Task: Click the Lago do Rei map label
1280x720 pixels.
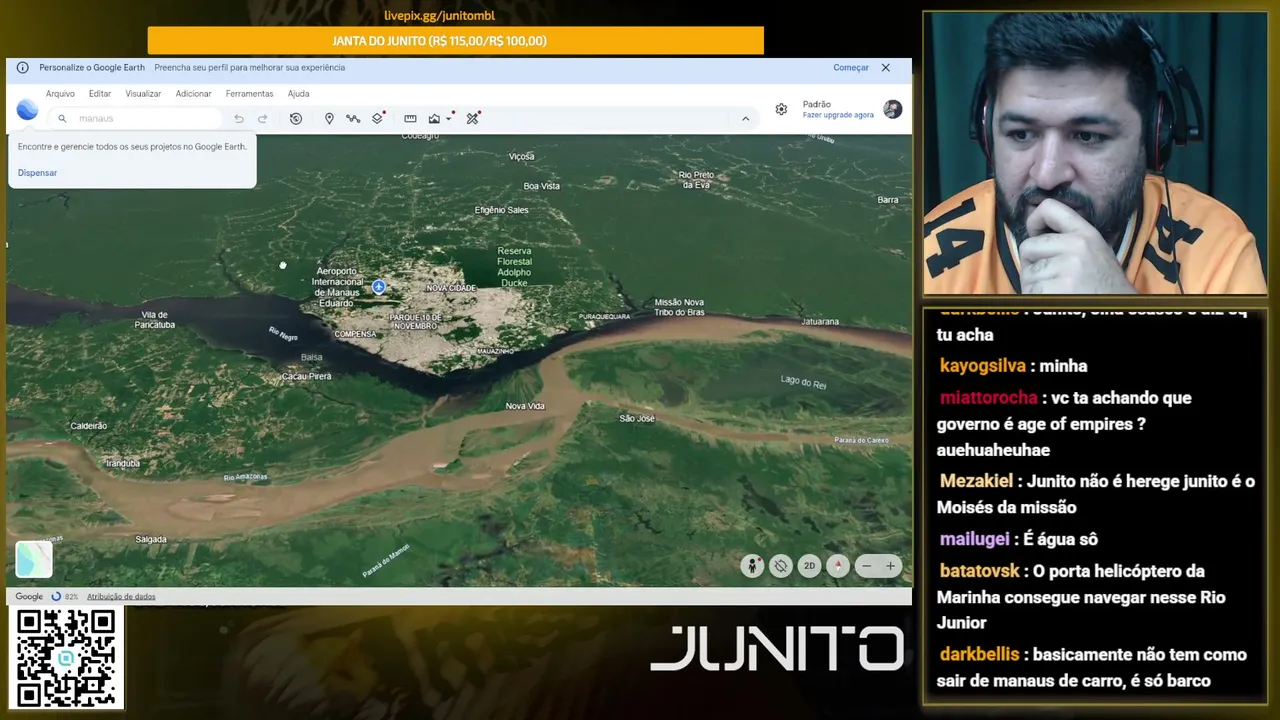Action: 804,383
